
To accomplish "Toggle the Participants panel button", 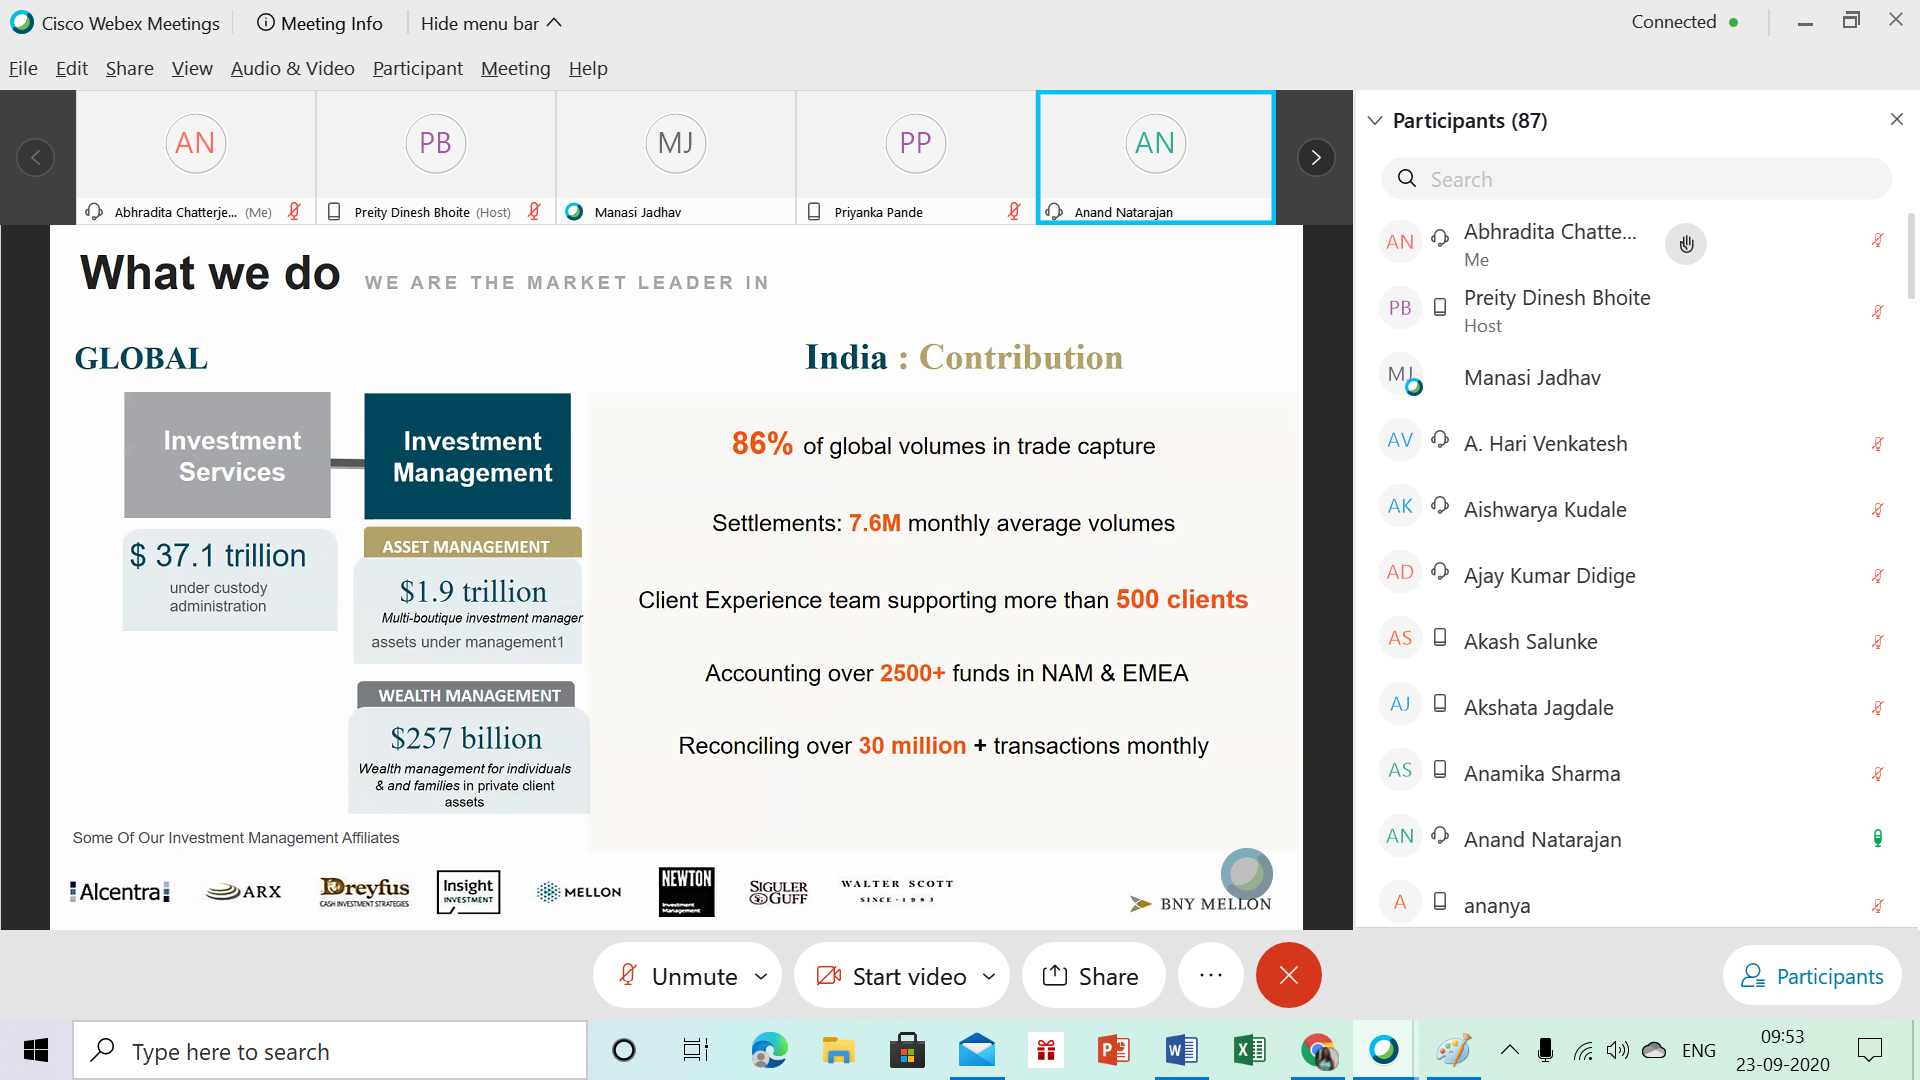I will coord(1812,976).
